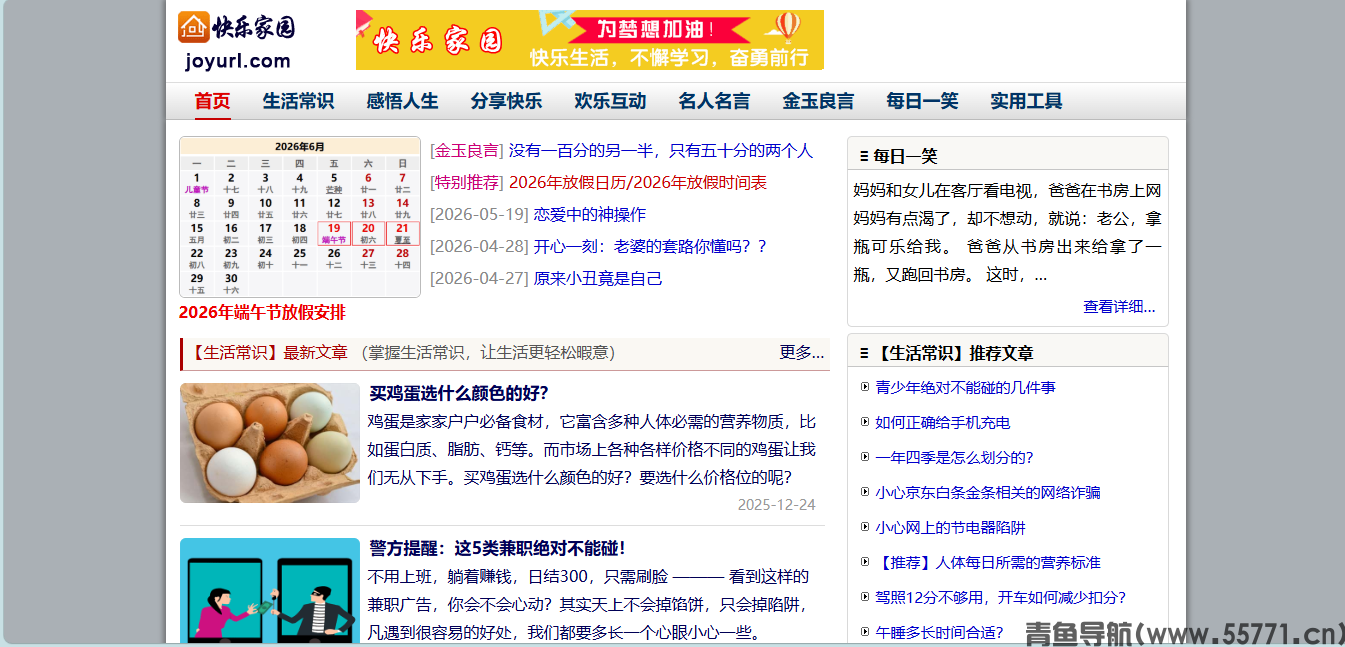The width and height of the screenshot is (1345, 647).
Task: Open 2026年端午节放假安排 link
Action: click(x=262, y=312)
